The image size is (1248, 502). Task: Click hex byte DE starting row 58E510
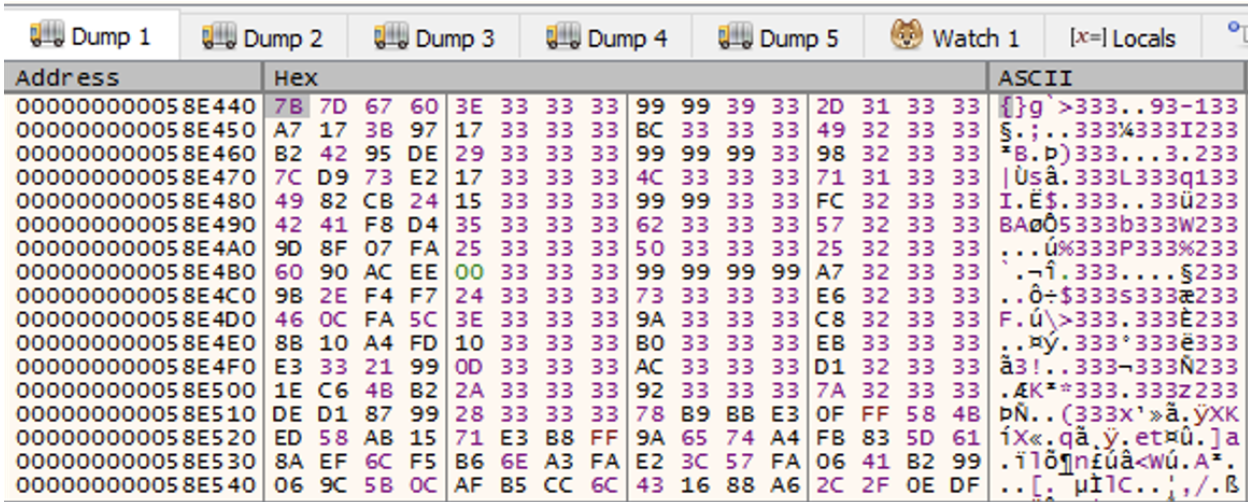[x=288, y=416]
